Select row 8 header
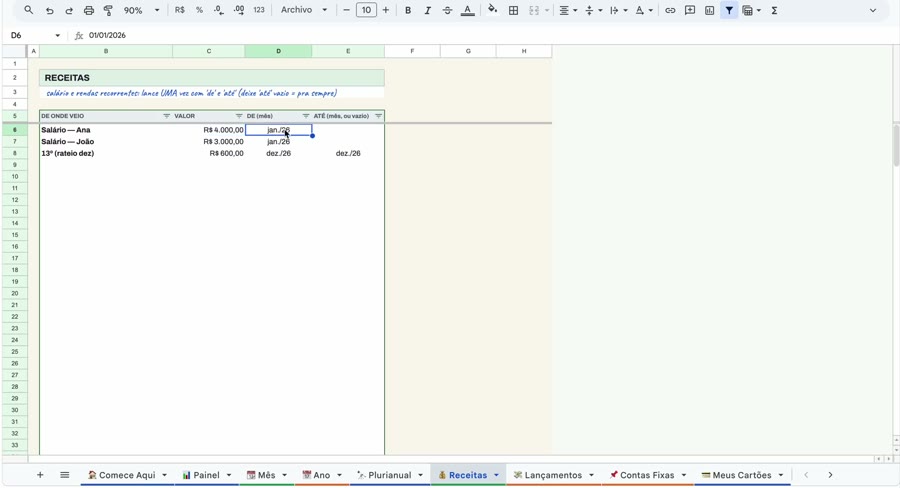900x488 pixels. coord(15,153)
